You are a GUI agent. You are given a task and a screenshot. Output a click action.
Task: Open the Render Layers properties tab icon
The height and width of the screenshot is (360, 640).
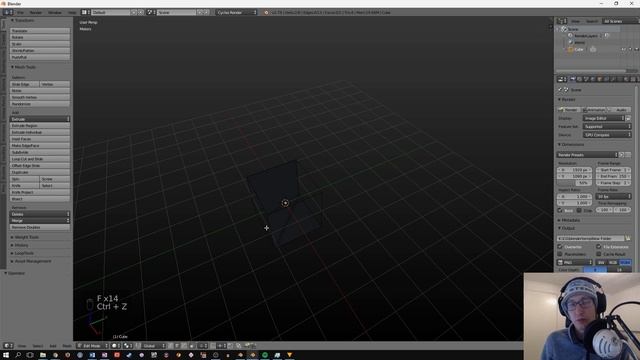pyautogui.click(x=580, y=79)
